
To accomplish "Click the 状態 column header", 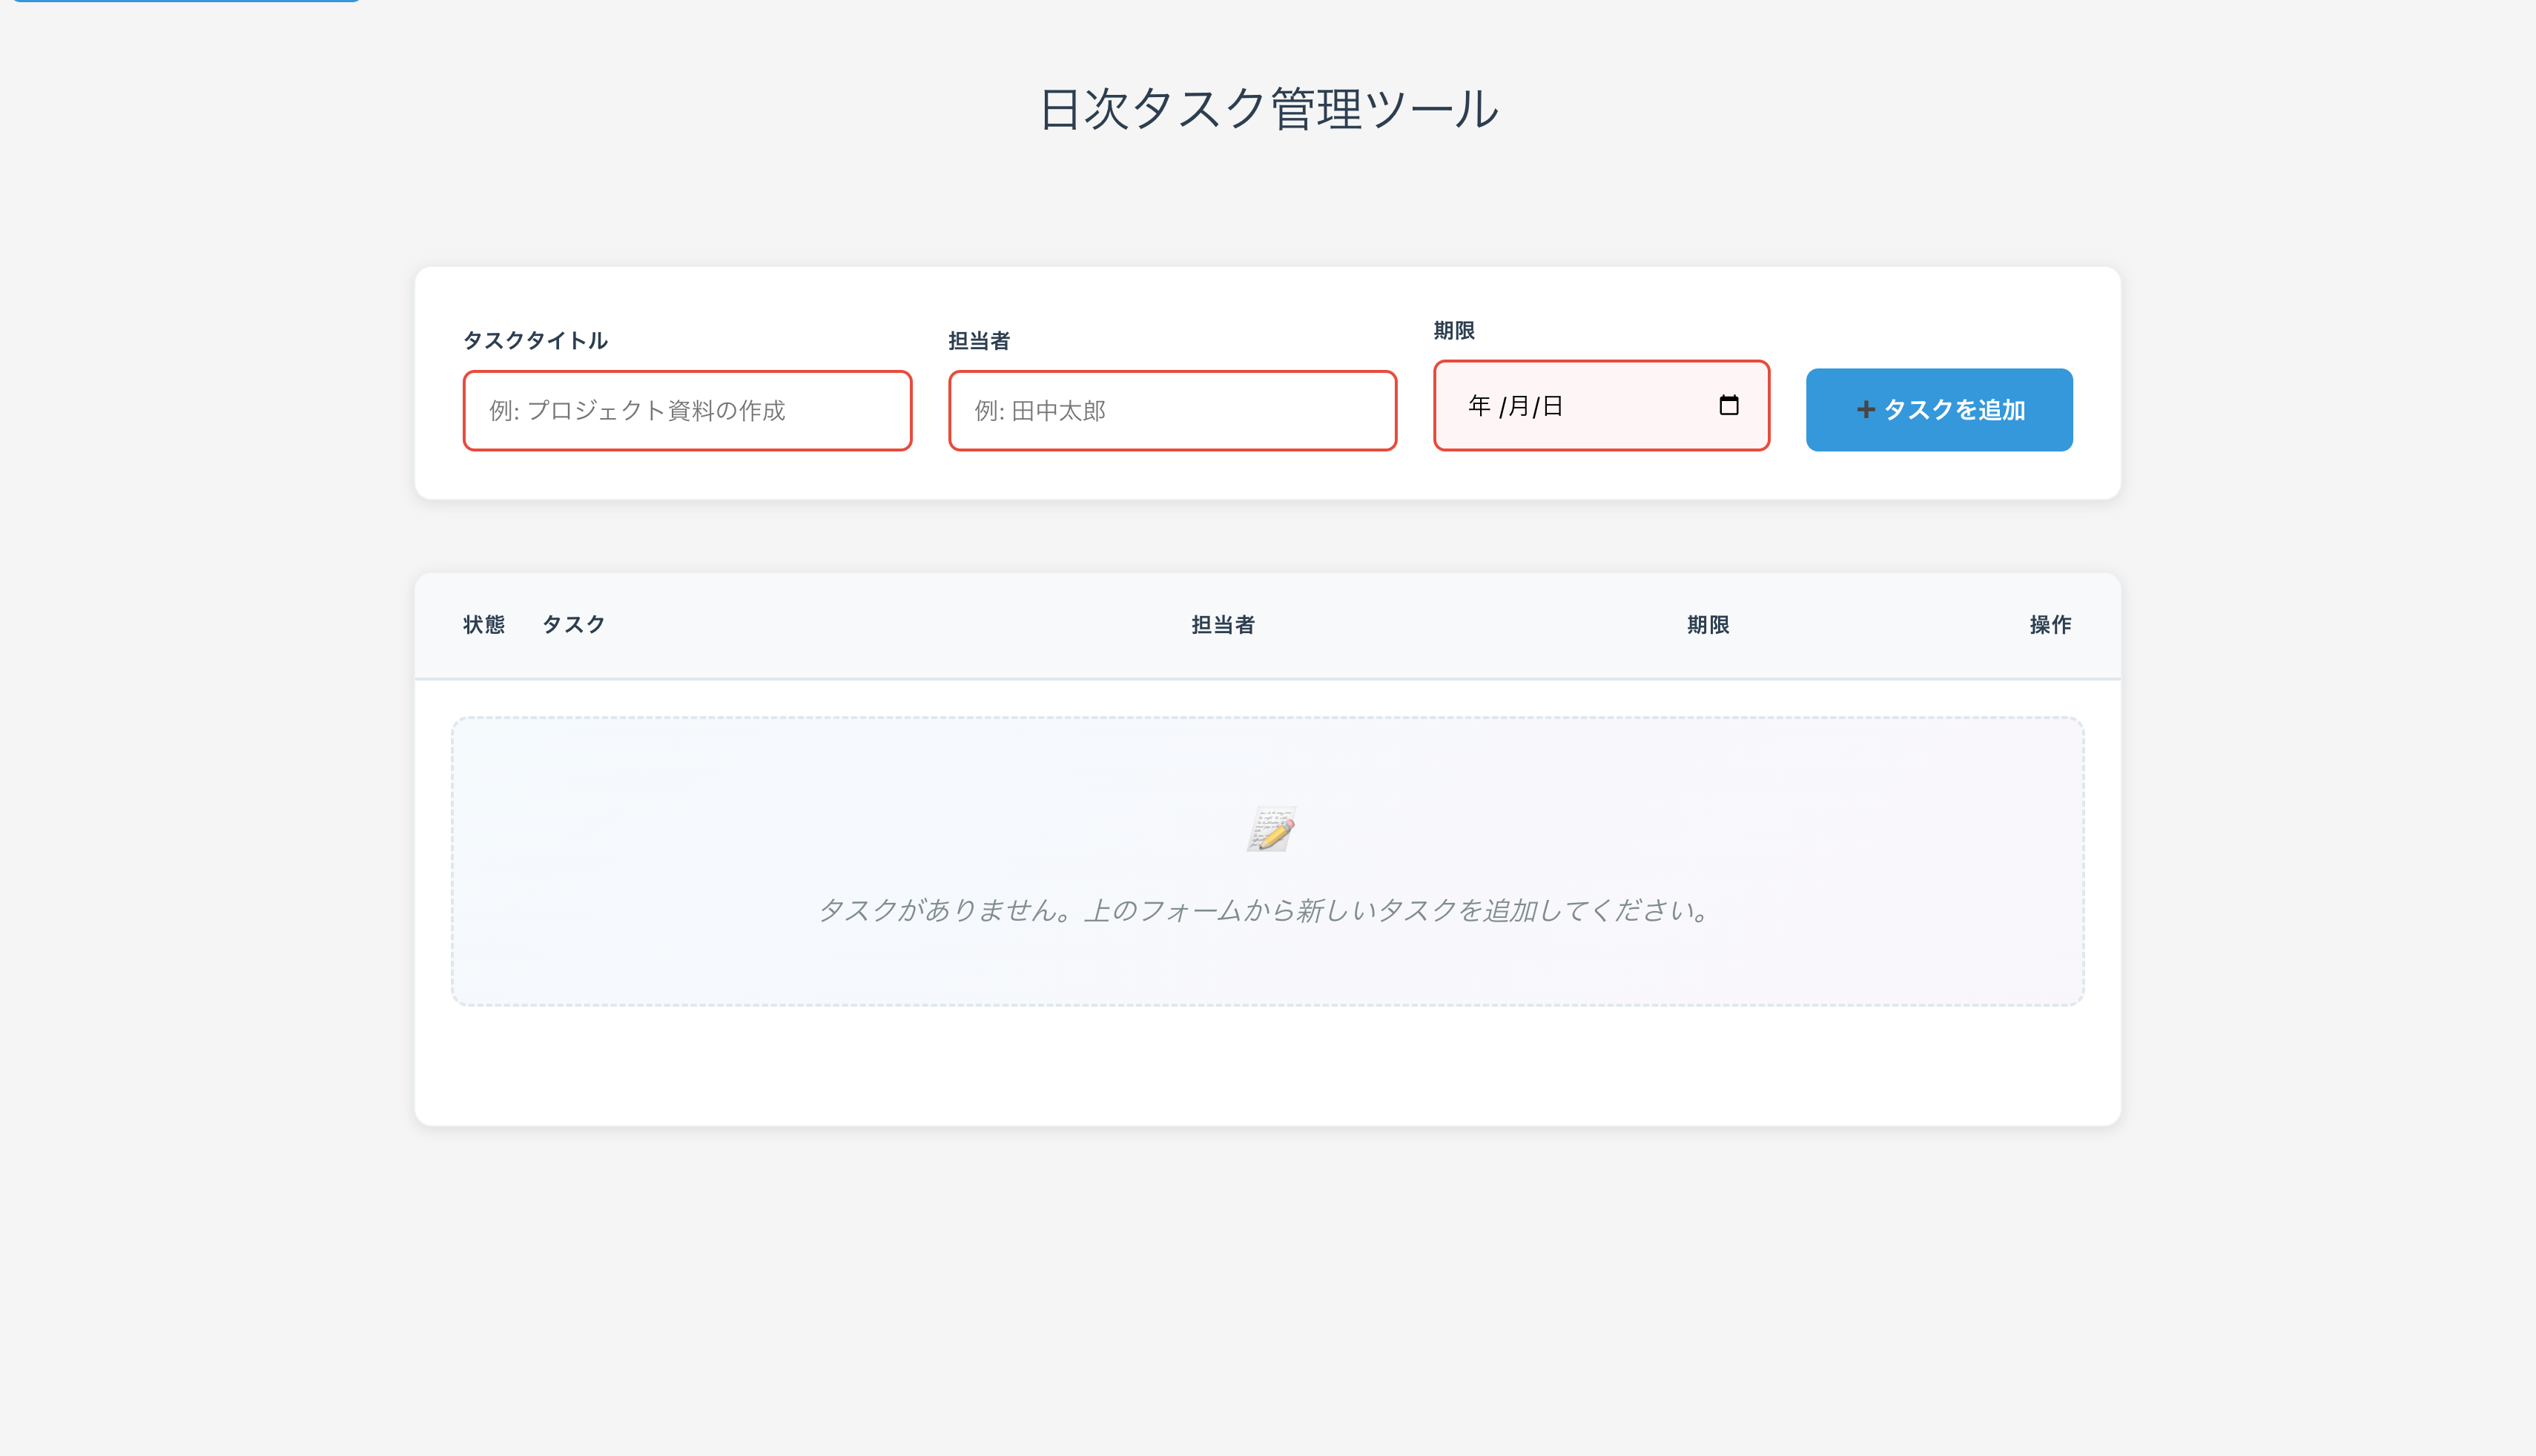I will [484, 625].
